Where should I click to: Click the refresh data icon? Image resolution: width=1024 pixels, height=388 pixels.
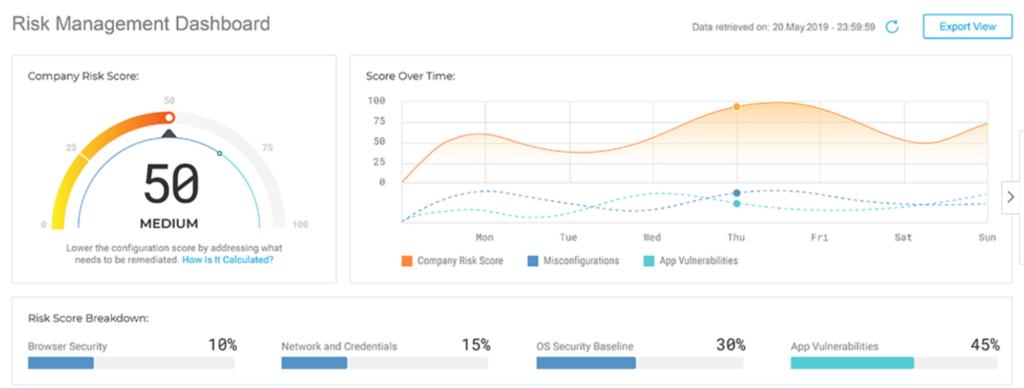892,27
